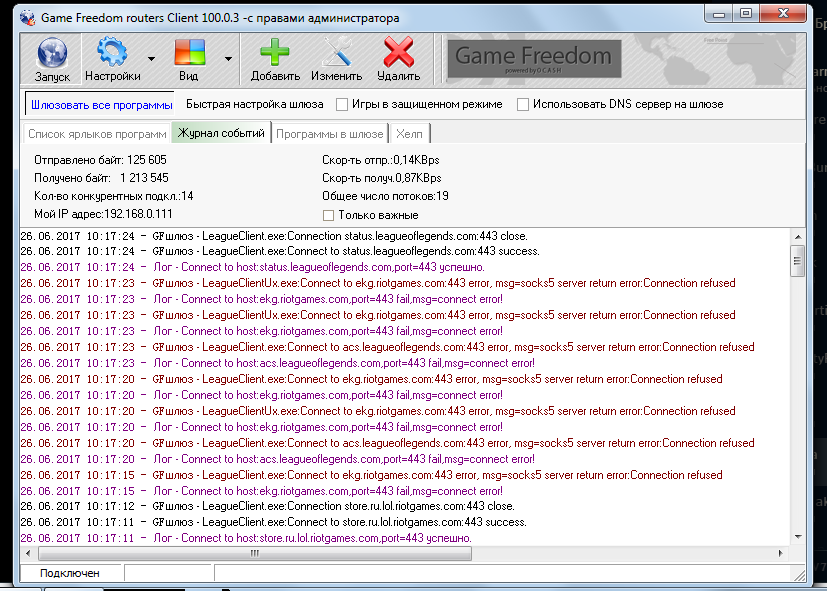Click the Изменить edit tools icon
827x591 pixels.
point(336,52)
